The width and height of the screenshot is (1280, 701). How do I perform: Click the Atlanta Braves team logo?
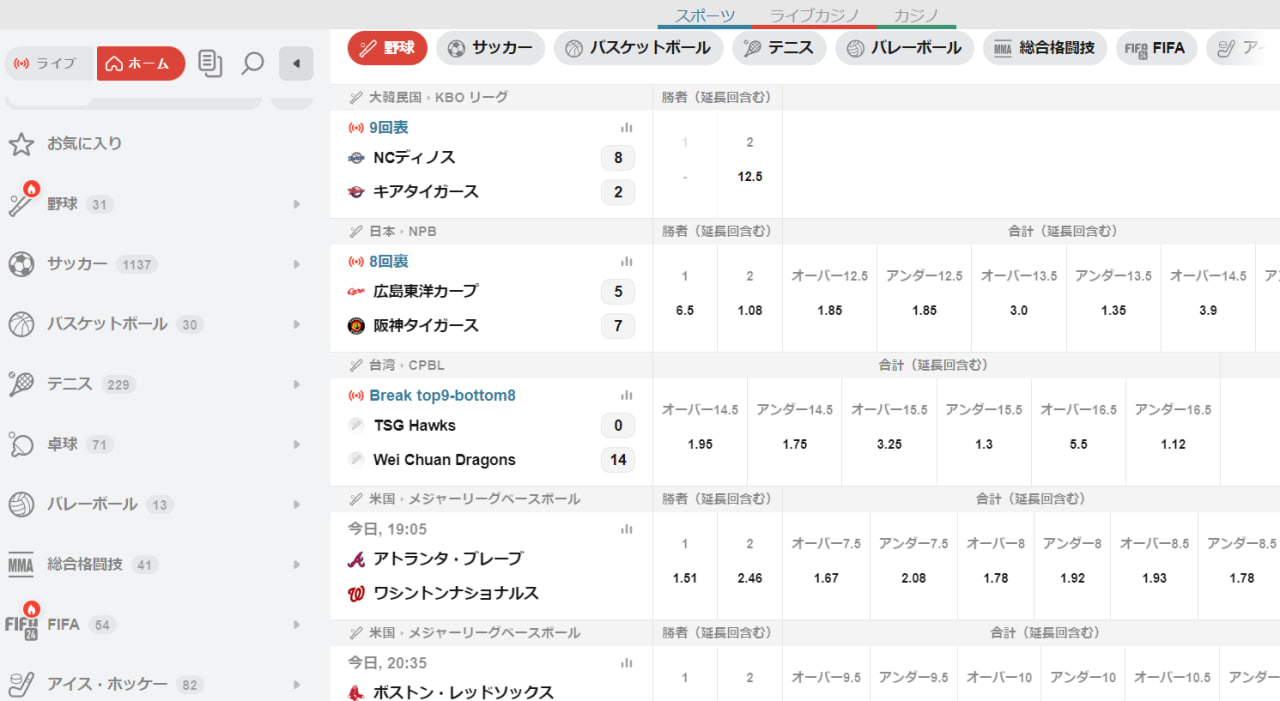(356, 559)
